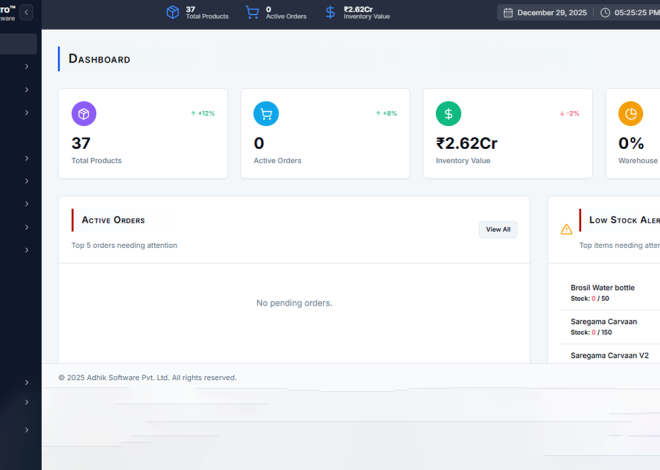Click the '-2%' trend badge
660x470 pixels.
[x=573, y=114]
